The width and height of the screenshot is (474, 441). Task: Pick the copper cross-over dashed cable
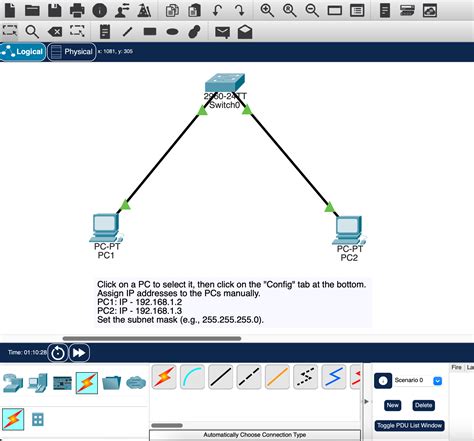click(x=249, y=377)
